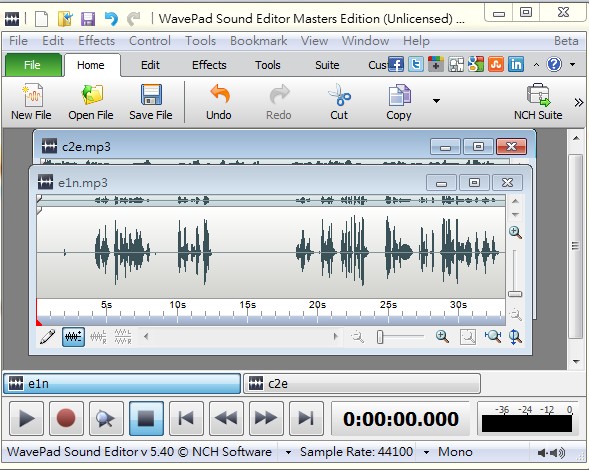The image size is (589, 470).
Task: Zoom to selection icon
Action: pos(468,337)
